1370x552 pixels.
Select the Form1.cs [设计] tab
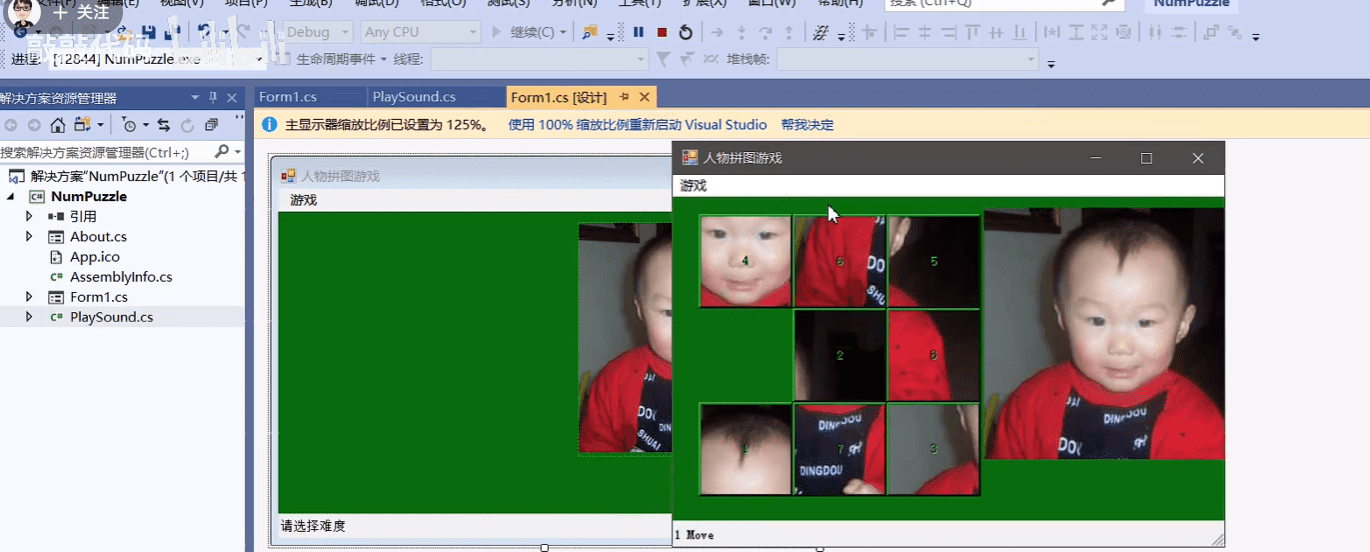click(558, 97)
